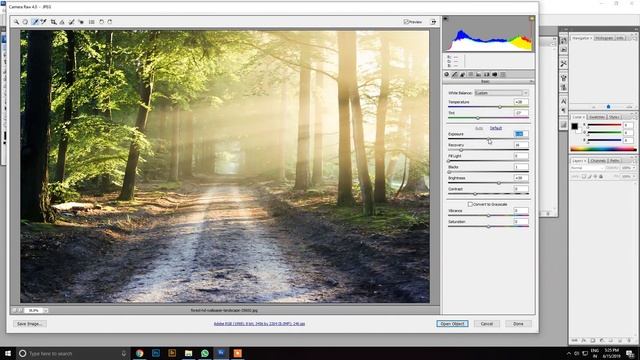Switch to Paths tab in Photoshop
The width and height of the screenshot is (640, 360).
615,161
